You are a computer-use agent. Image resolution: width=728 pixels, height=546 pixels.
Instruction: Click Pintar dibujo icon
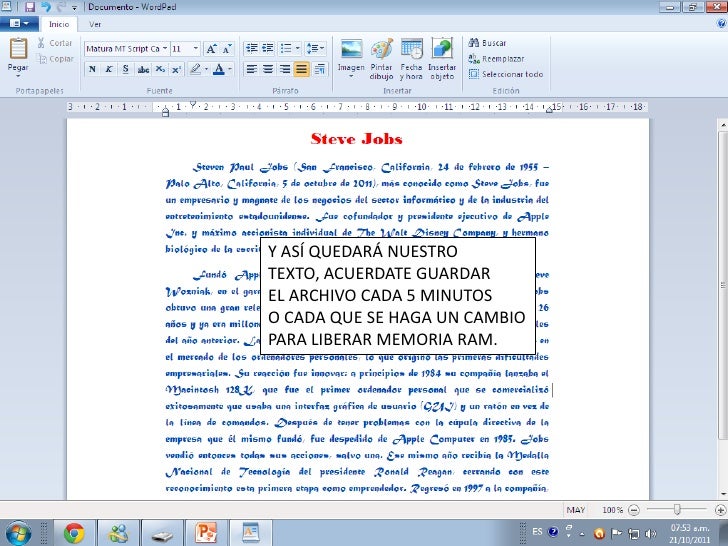point(382,49)
